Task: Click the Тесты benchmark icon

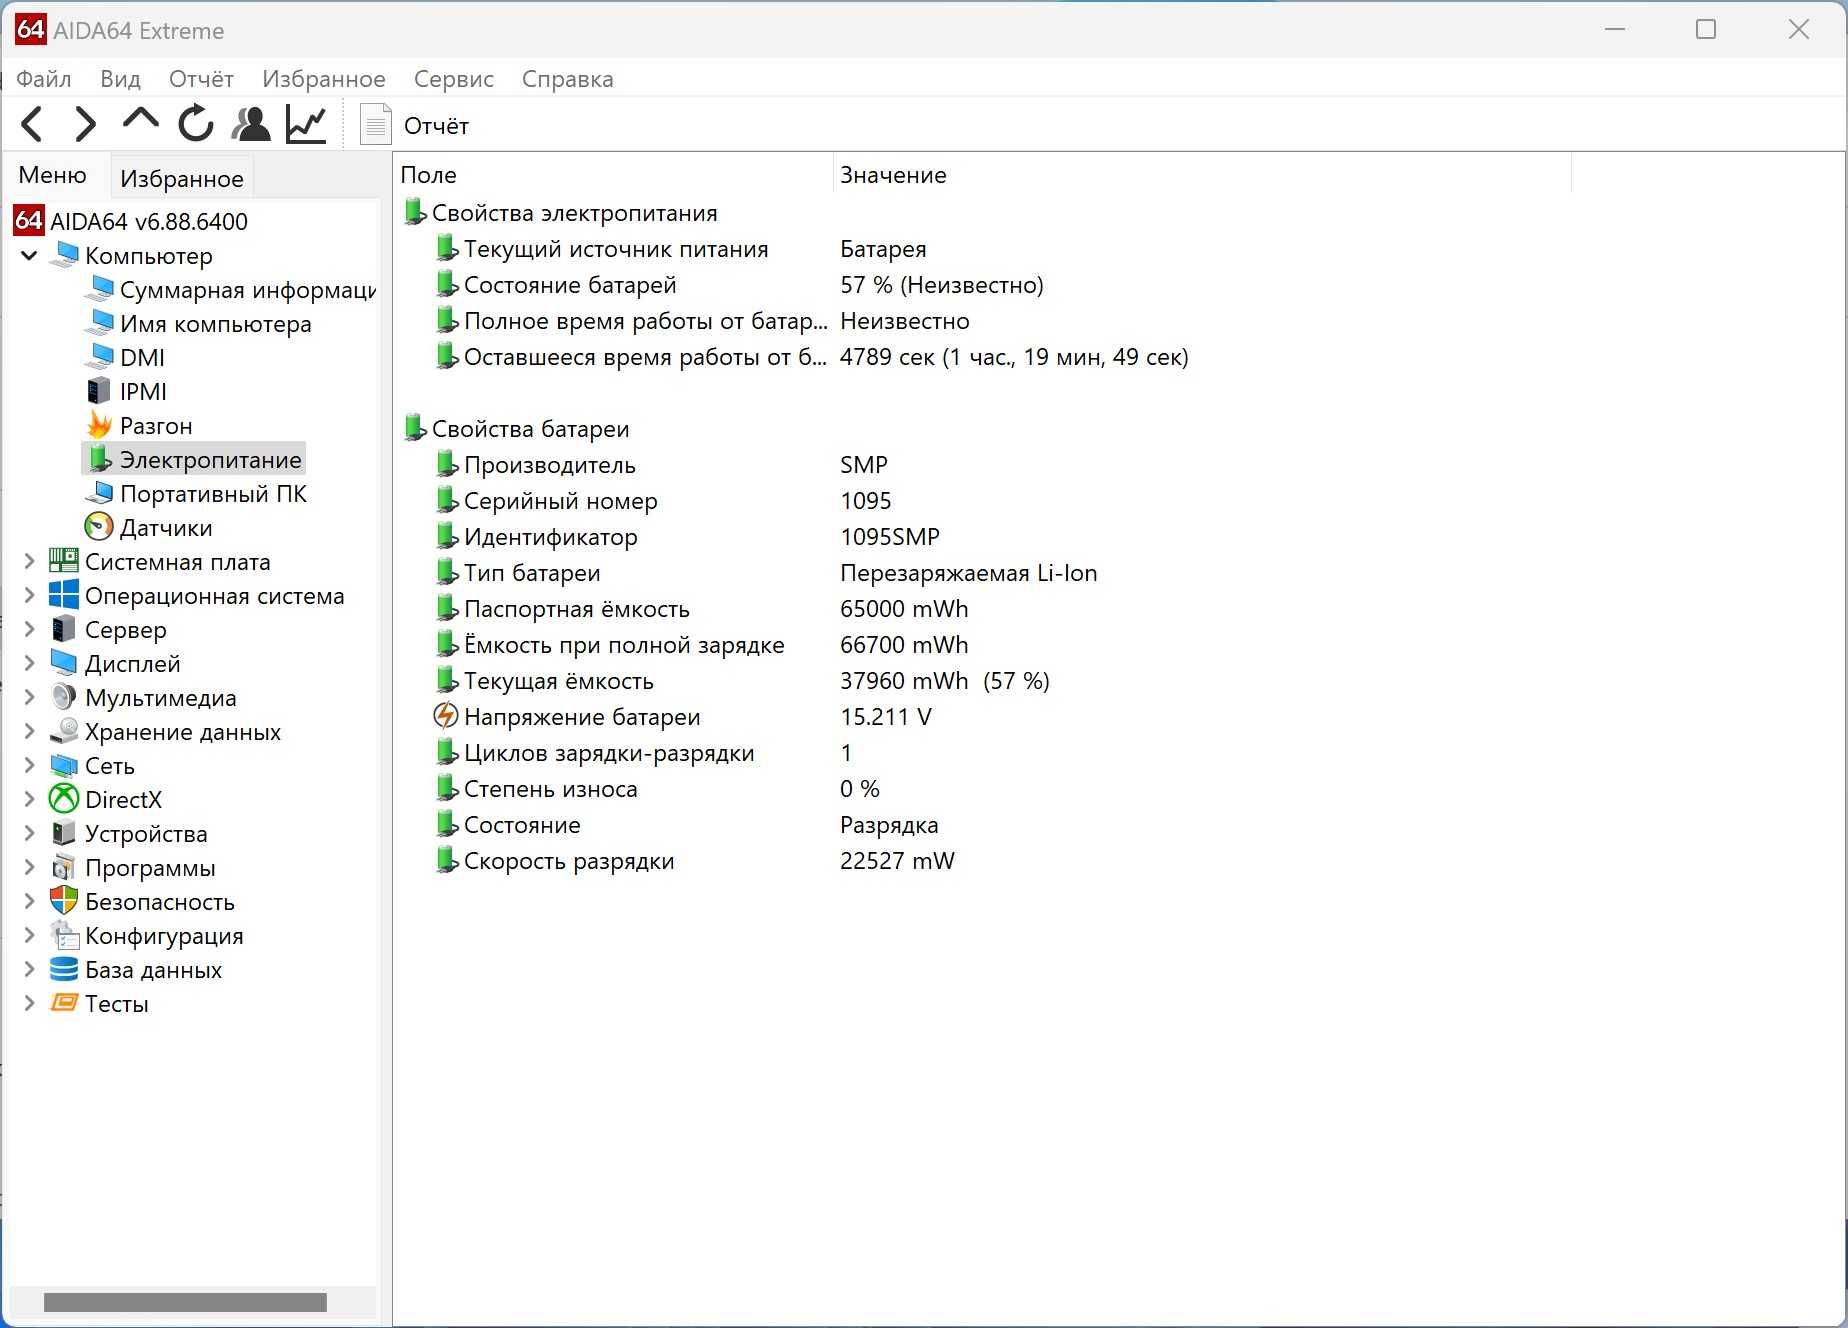Action: (x=64, y=1003)
